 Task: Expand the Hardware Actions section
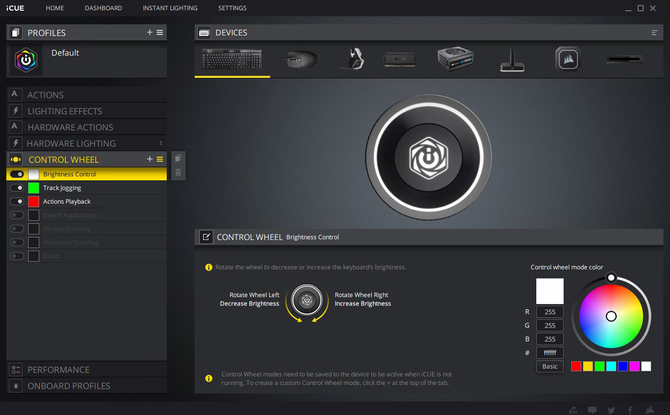(86, 127)
